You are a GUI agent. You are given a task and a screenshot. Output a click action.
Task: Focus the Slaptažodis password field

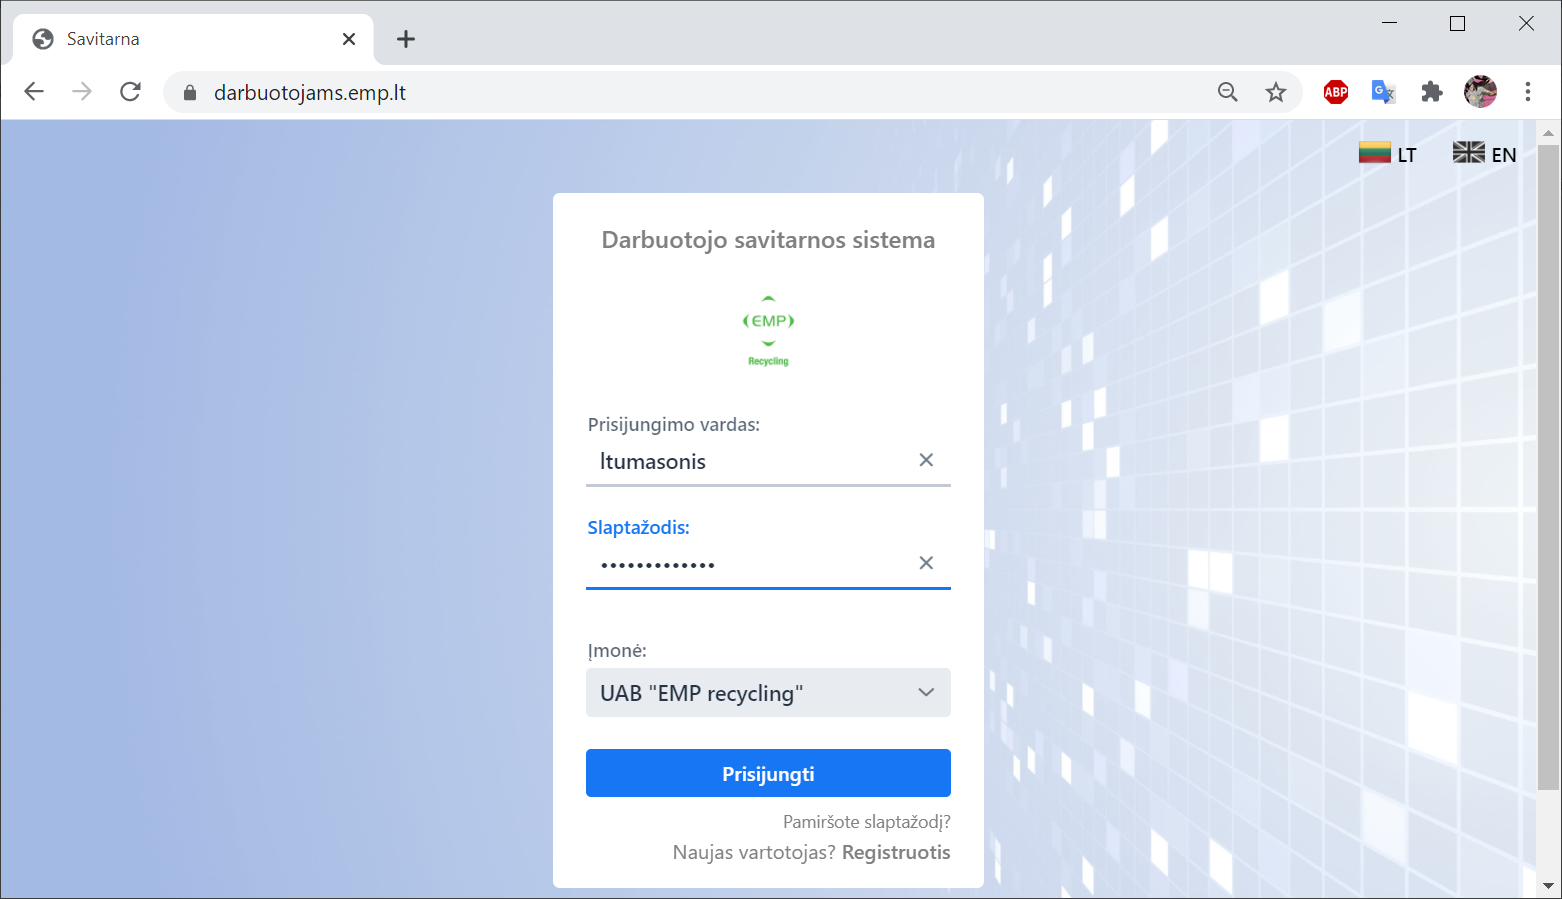point(768,565)
